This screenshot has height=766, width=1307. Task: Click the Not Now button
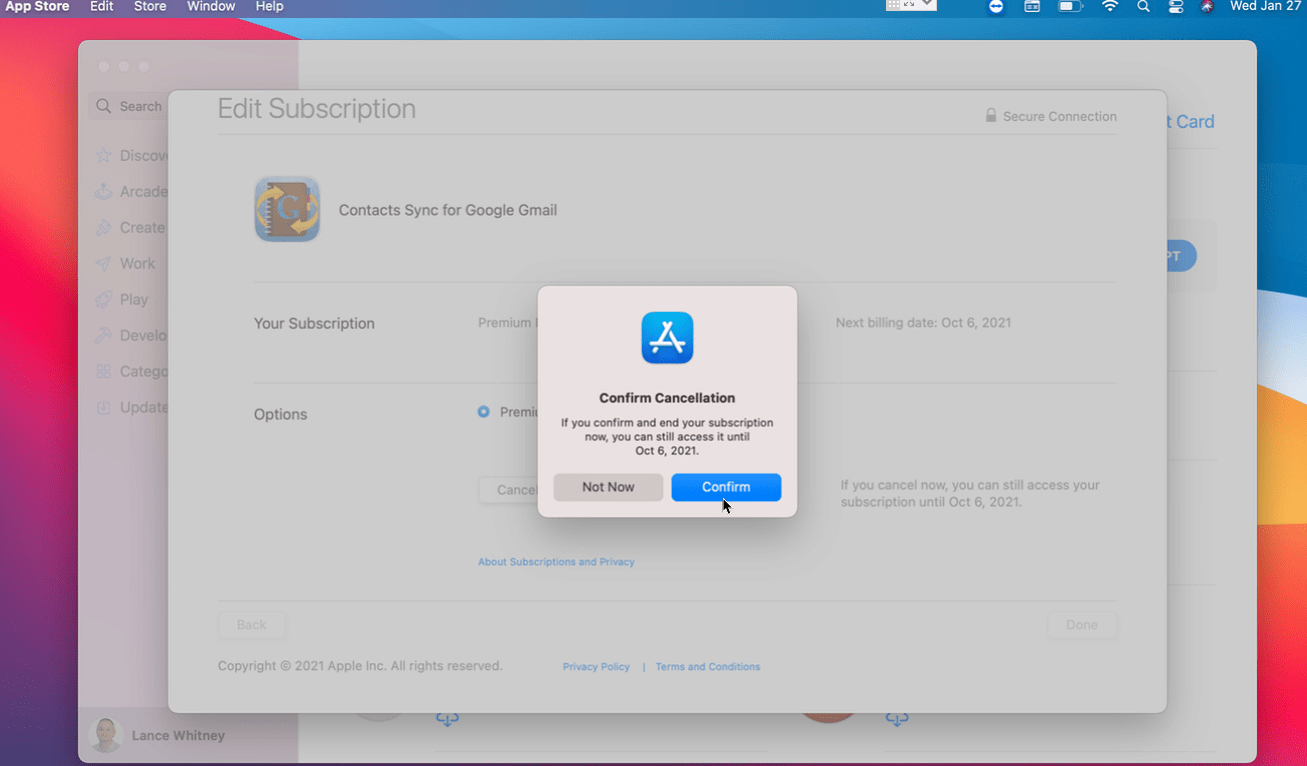click(x=608, y=487)
